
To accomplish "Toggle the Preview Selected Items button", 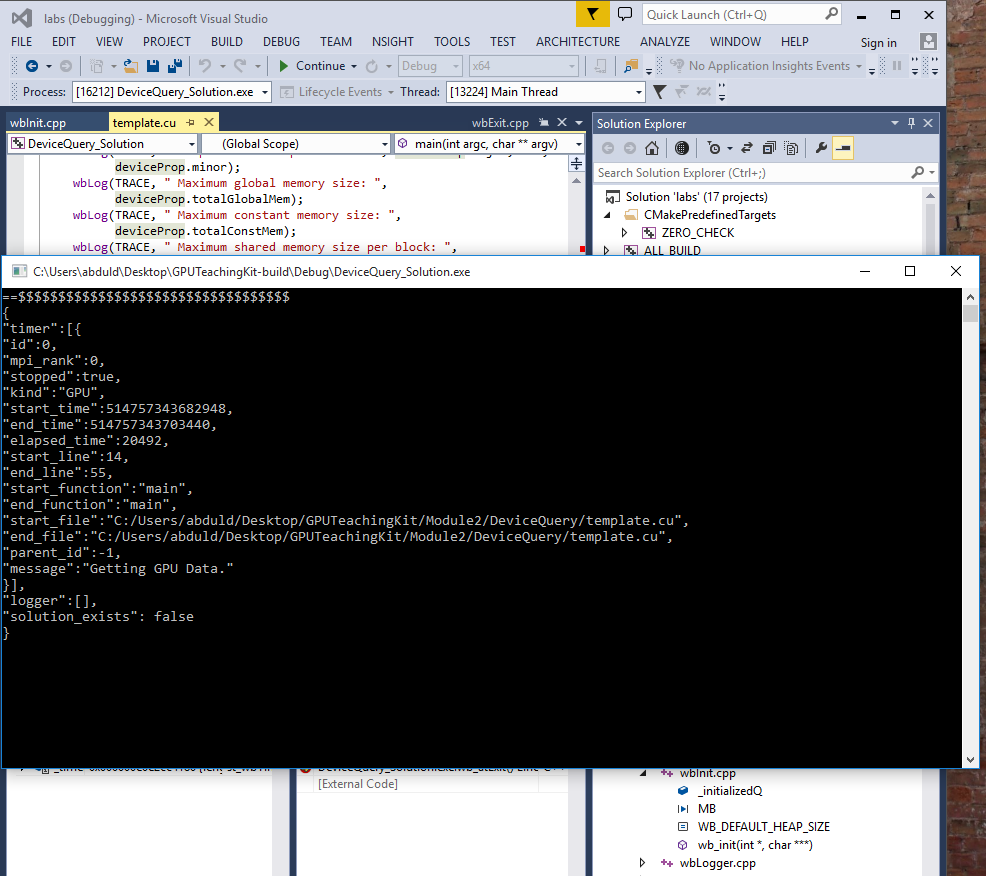I will (x=843, y=148).
